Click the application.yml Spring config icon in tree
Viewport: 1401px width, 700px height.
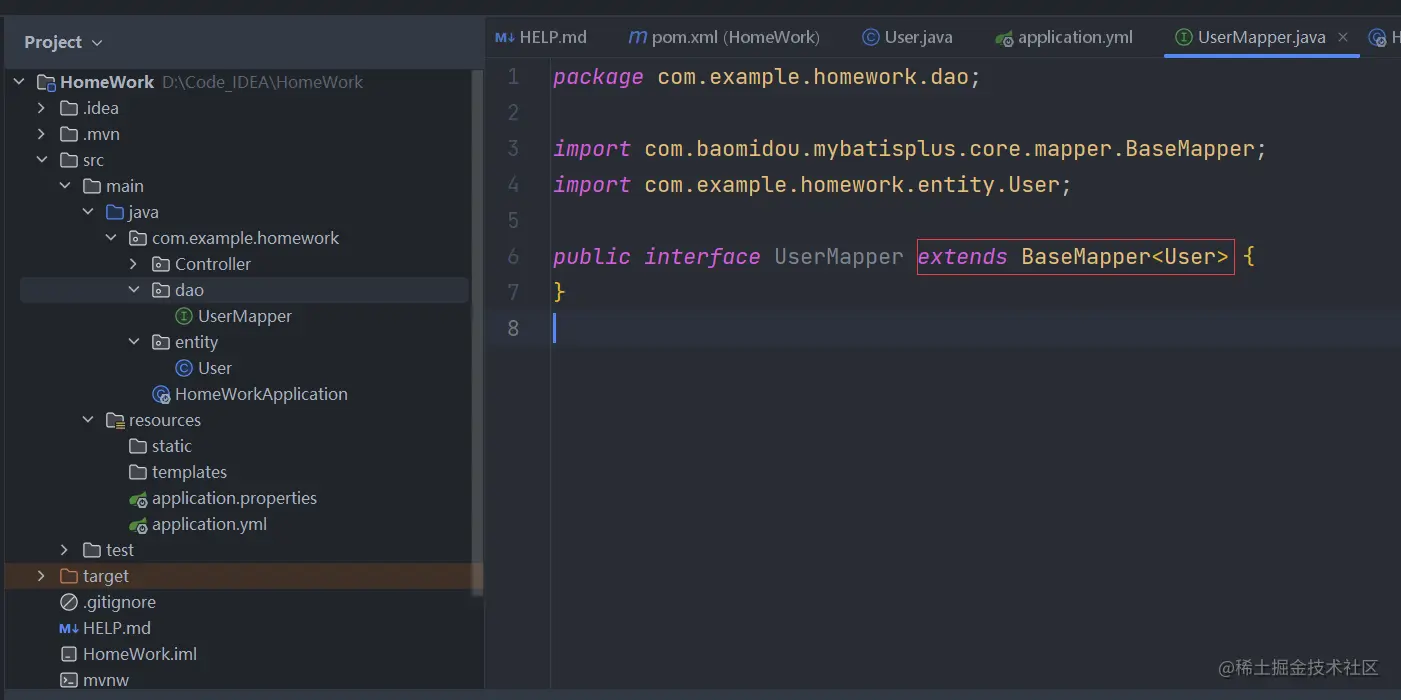tap(138, 524)
